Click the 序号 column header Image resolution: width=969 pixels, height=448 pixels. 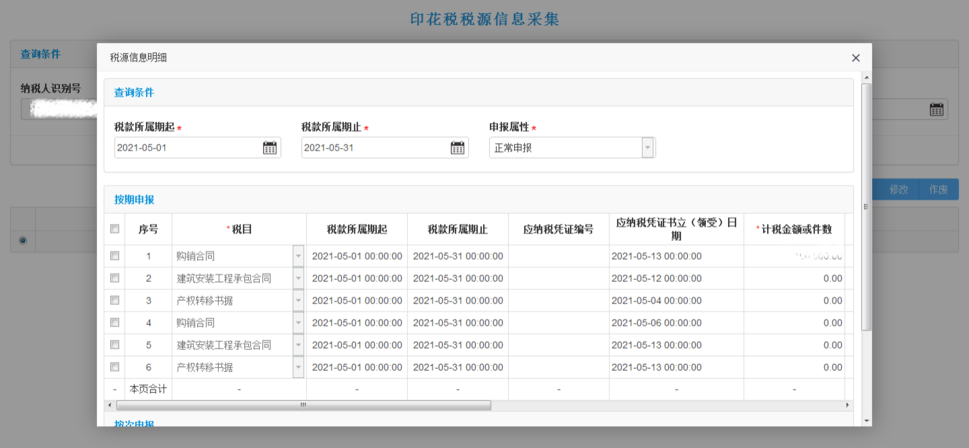coord(148,229)
